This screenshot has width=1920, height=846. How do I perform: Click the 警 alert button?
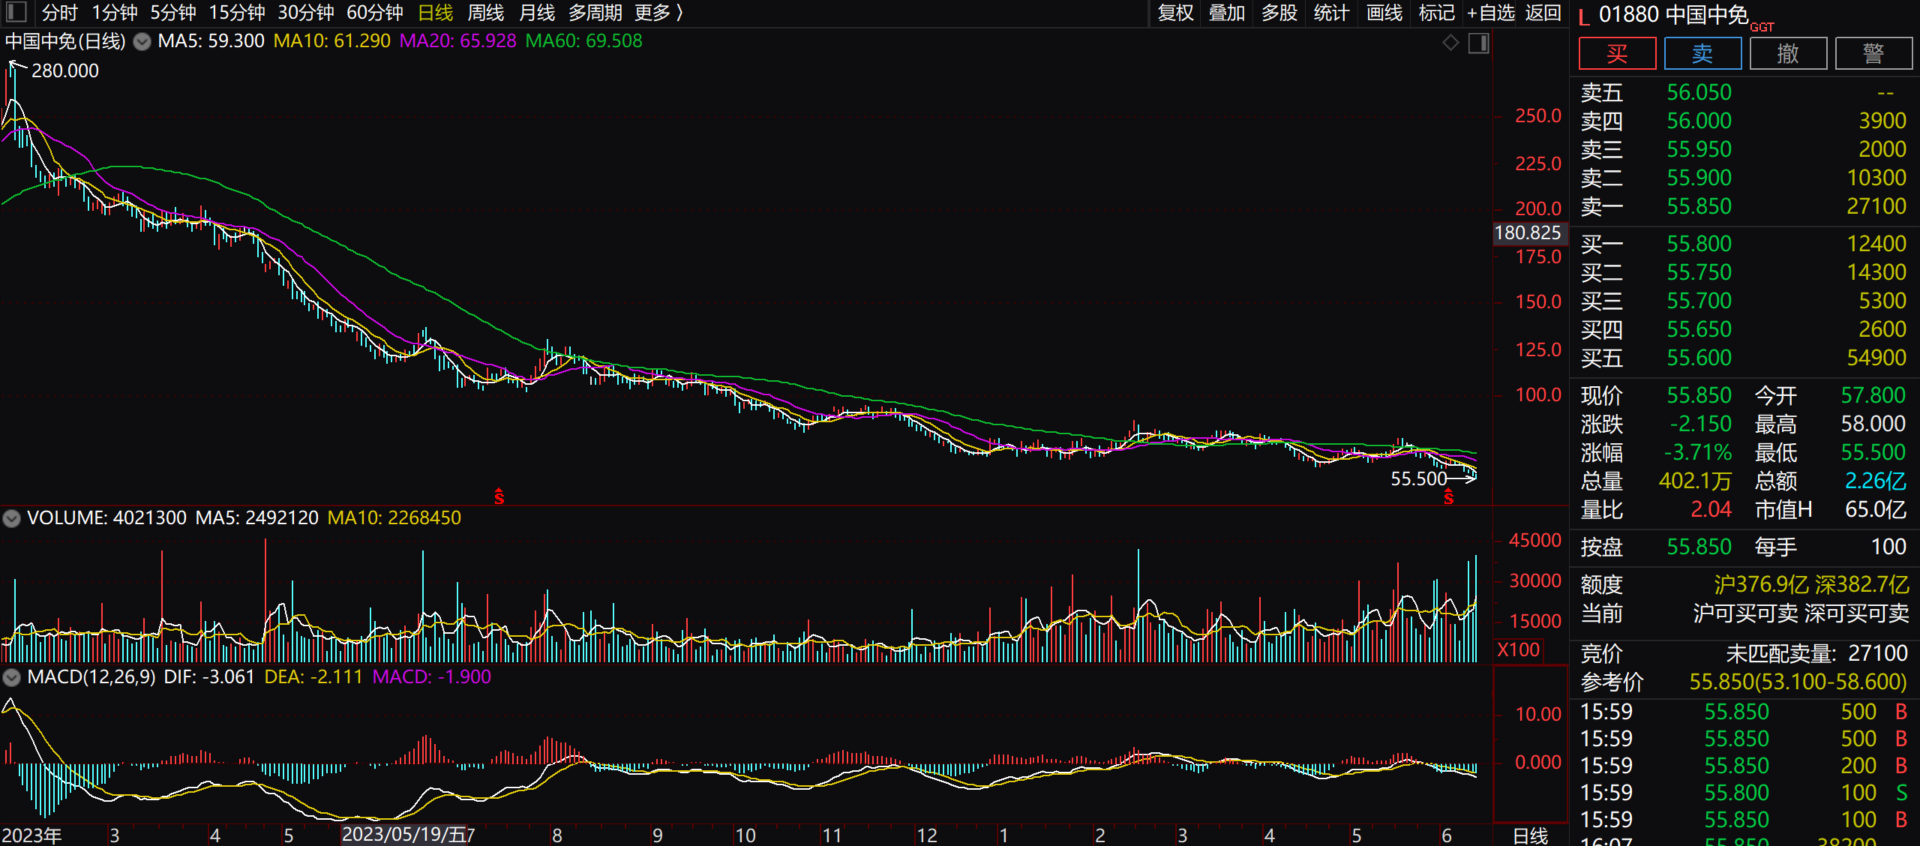[x=1874, y=54]
